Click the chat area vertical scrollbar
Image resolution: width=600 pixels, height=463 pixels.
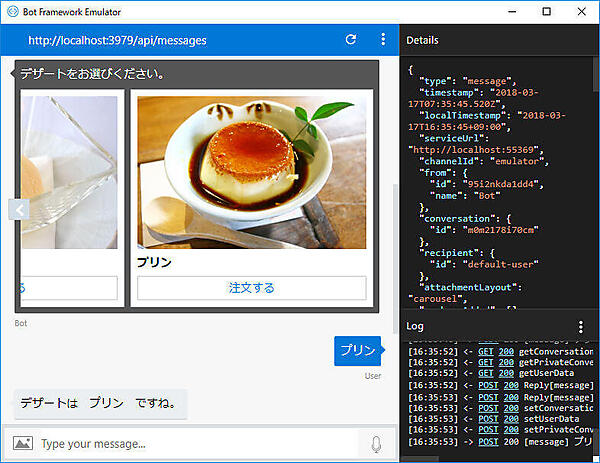coord(395,259)
